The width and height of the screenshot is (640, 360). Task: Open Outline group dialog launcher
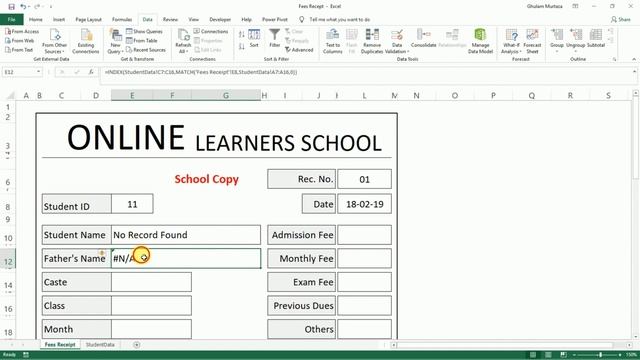click(614, 60)
